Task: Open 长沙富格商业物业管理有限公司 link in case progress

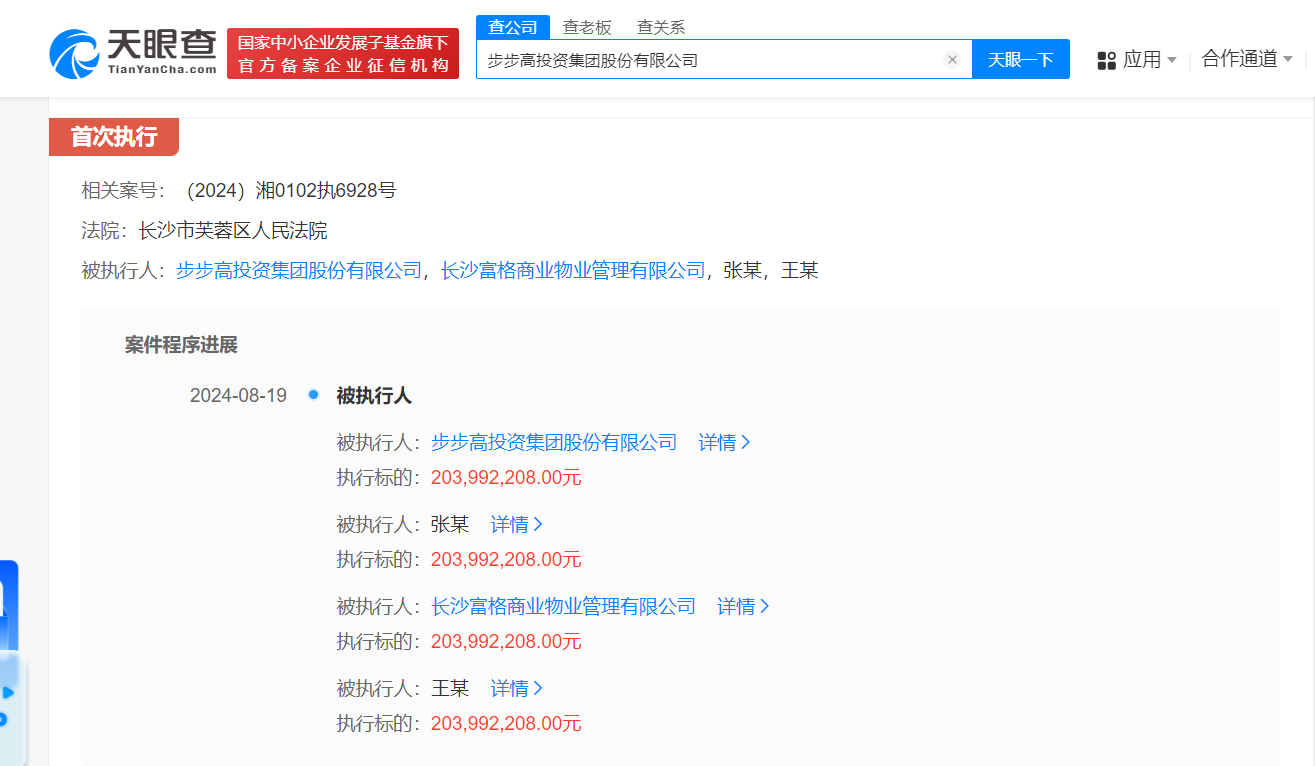Action: [563, 606]
